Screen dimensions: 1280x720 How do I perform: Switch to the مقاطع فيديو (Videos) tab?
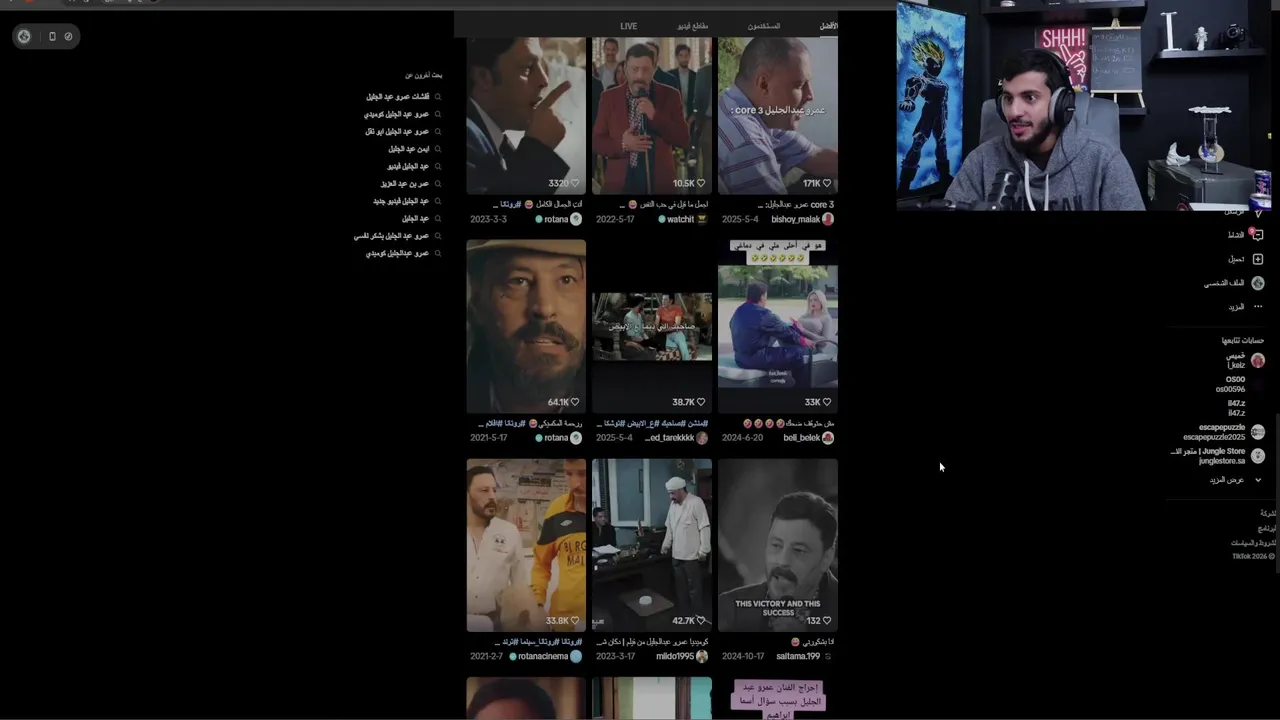pos(692,26)
